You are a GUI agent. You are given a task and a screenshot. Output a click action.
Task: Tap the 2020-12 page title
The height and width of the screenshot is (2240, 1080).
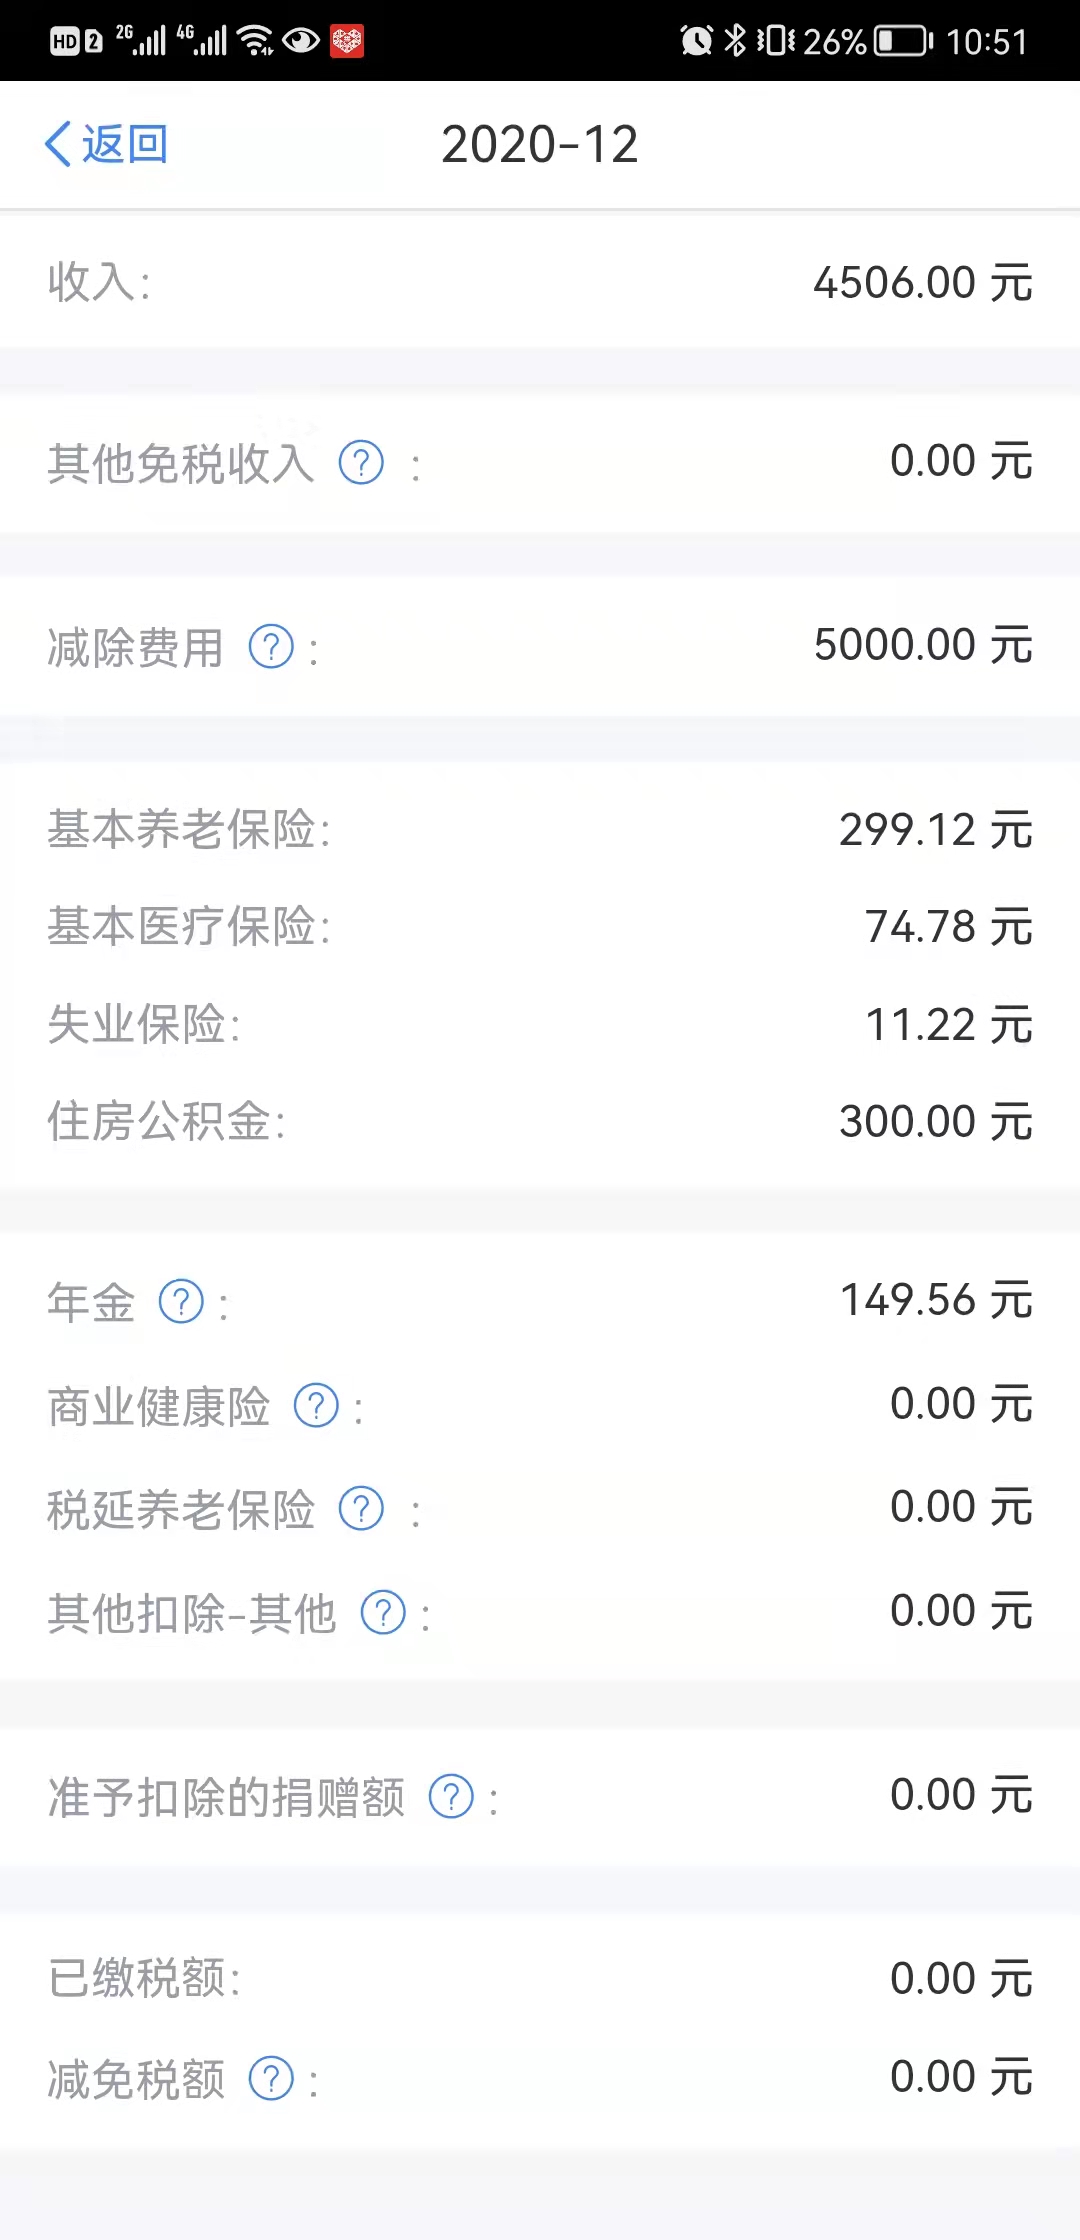point(539,144)
